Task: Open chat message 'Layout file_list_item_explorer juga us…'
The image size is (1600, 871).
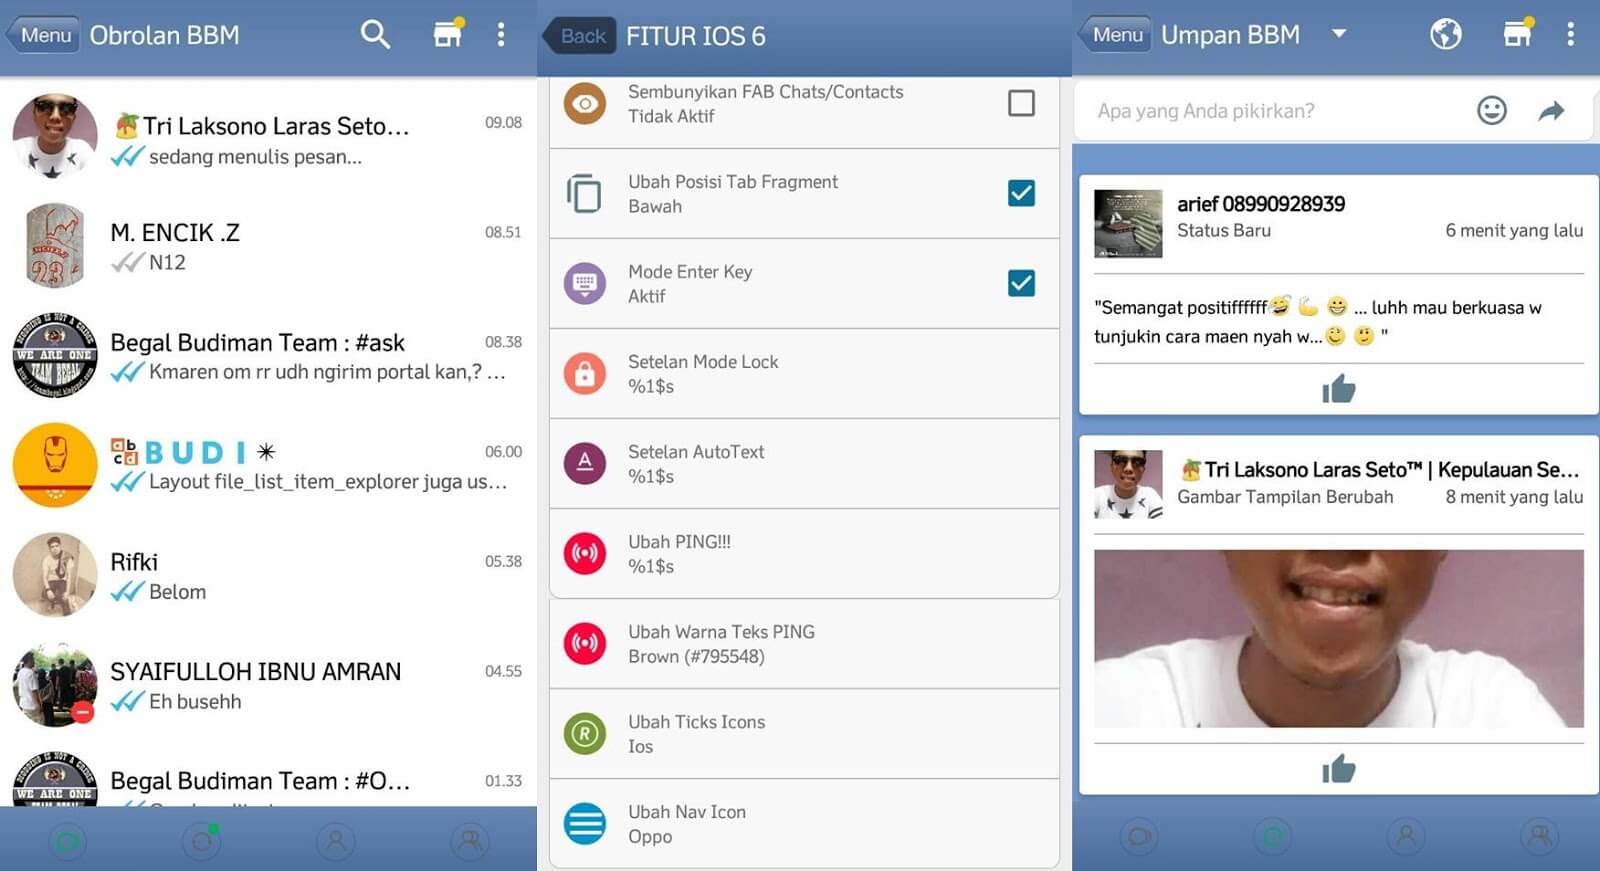Action: [268, 466]
